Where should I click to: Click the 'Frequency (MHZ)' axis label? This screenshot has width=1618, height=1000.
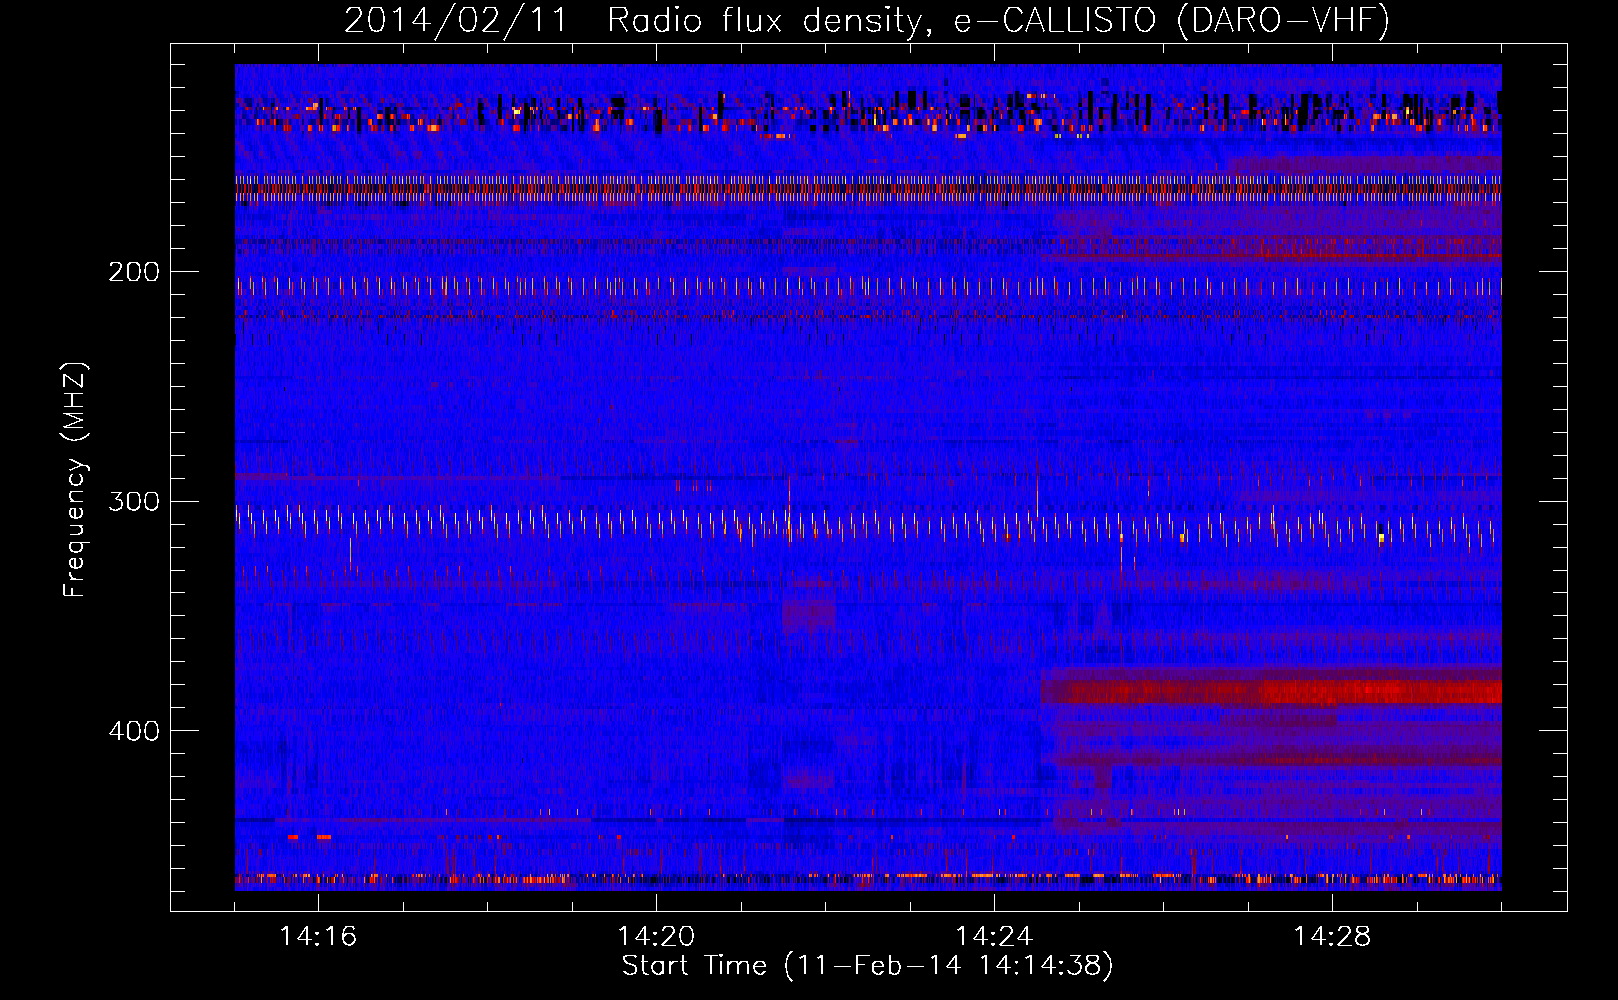pyautogui.click(x=75, y=479)
